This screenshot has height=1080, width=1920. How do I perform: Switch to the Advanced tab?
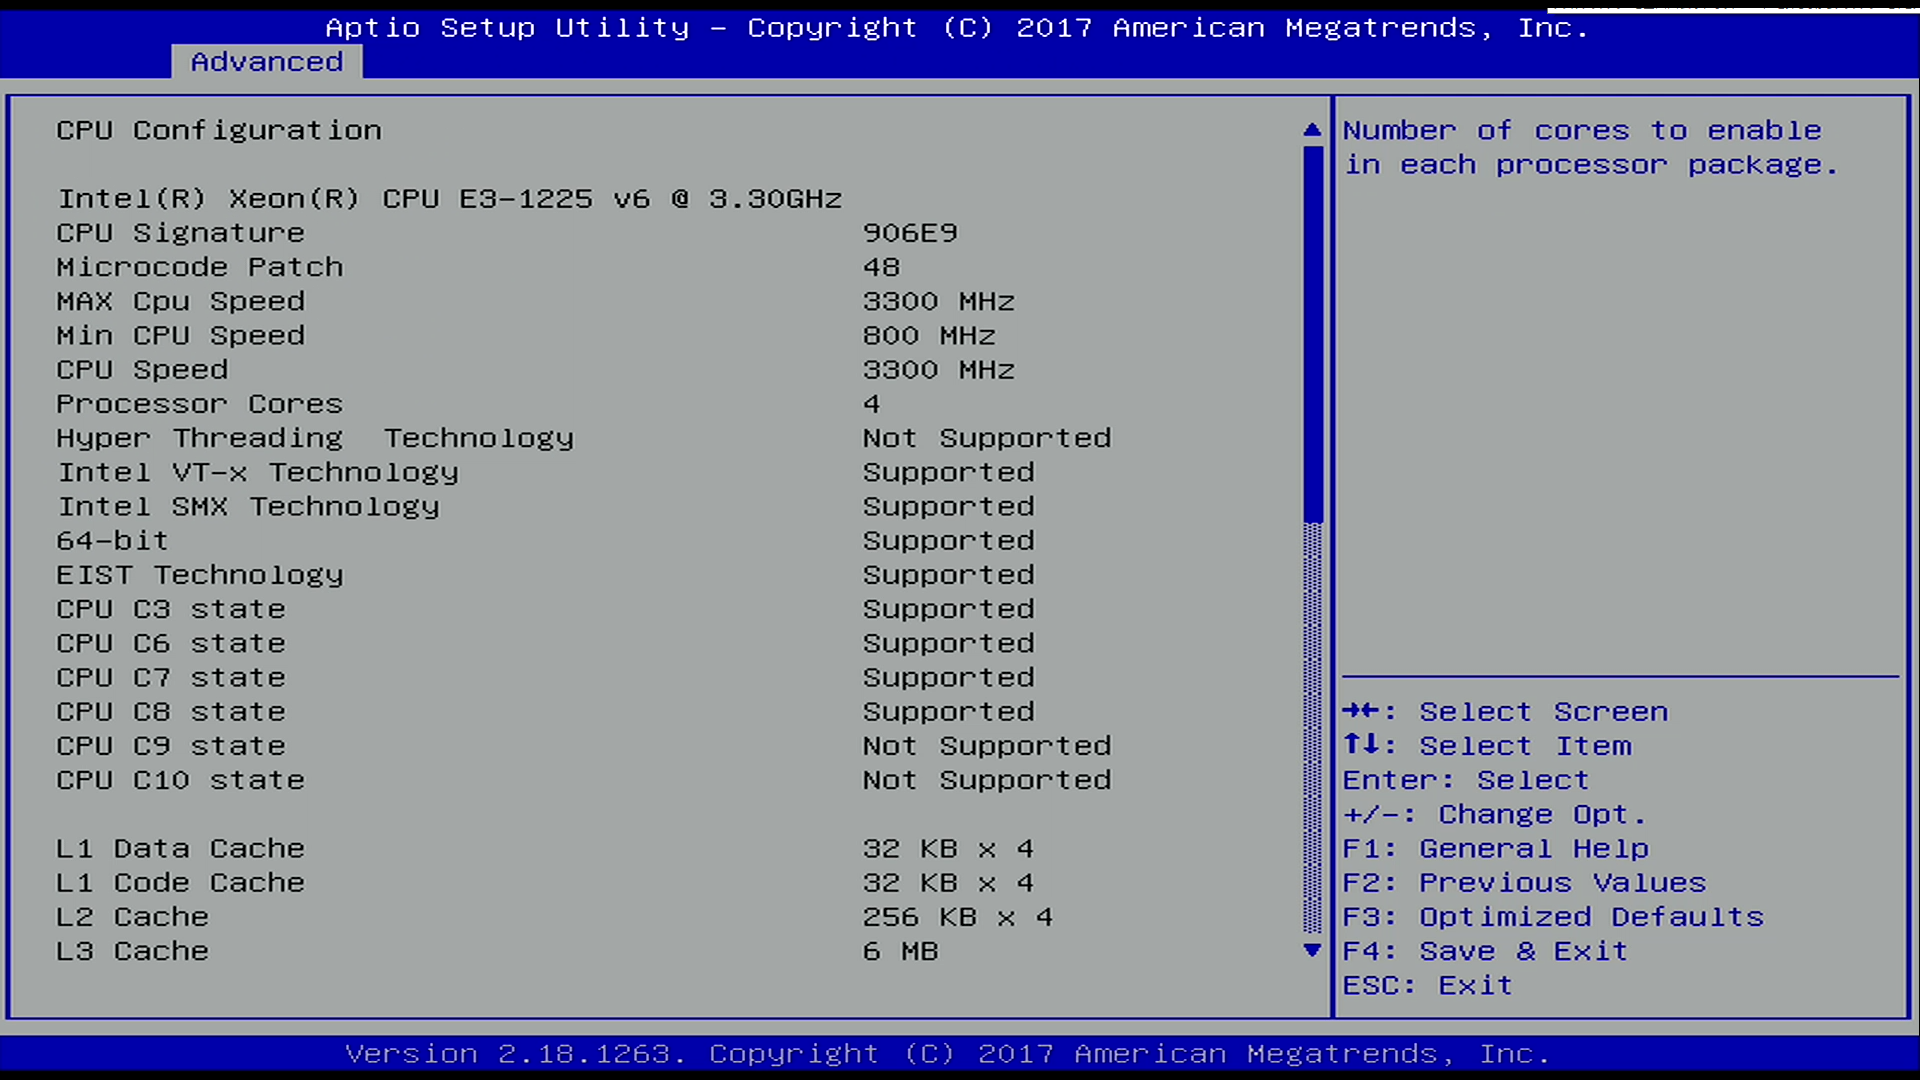point(264,61)
